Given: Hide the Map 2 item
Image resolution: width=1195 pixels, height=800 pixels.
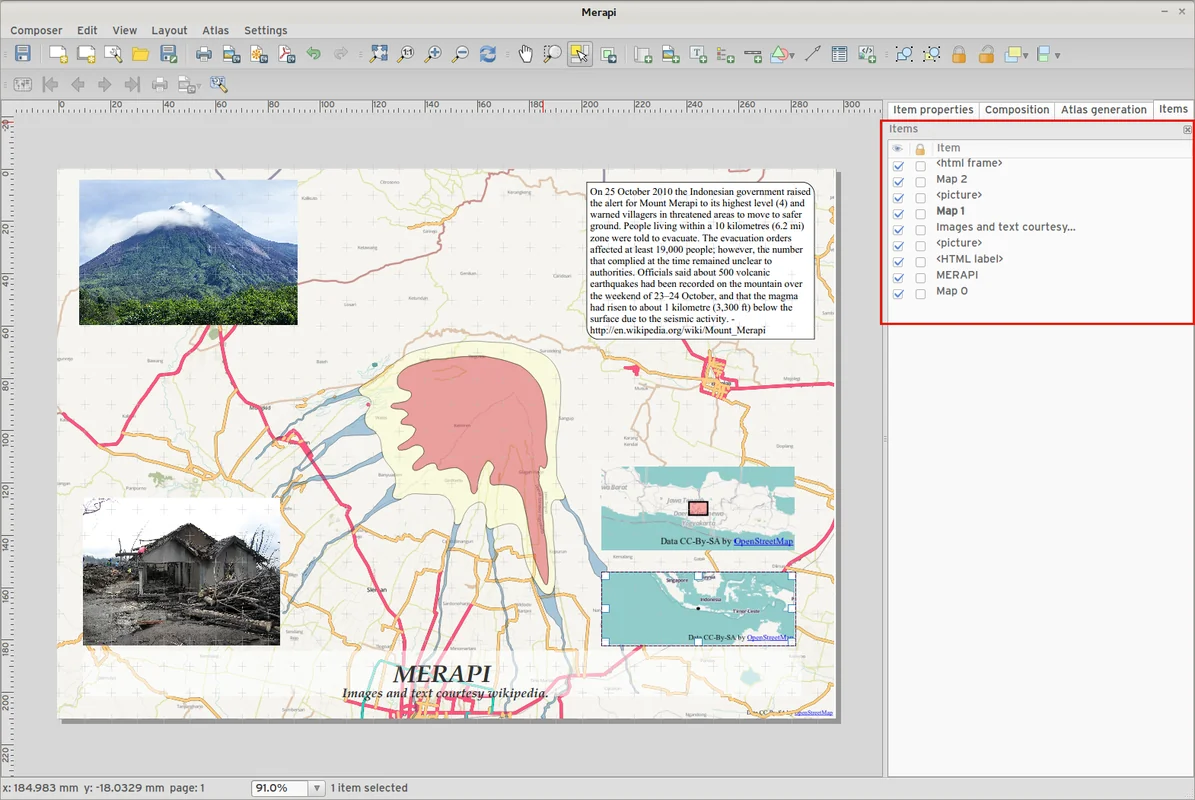Looking at the screenshot, I should (x=898, y=182).
